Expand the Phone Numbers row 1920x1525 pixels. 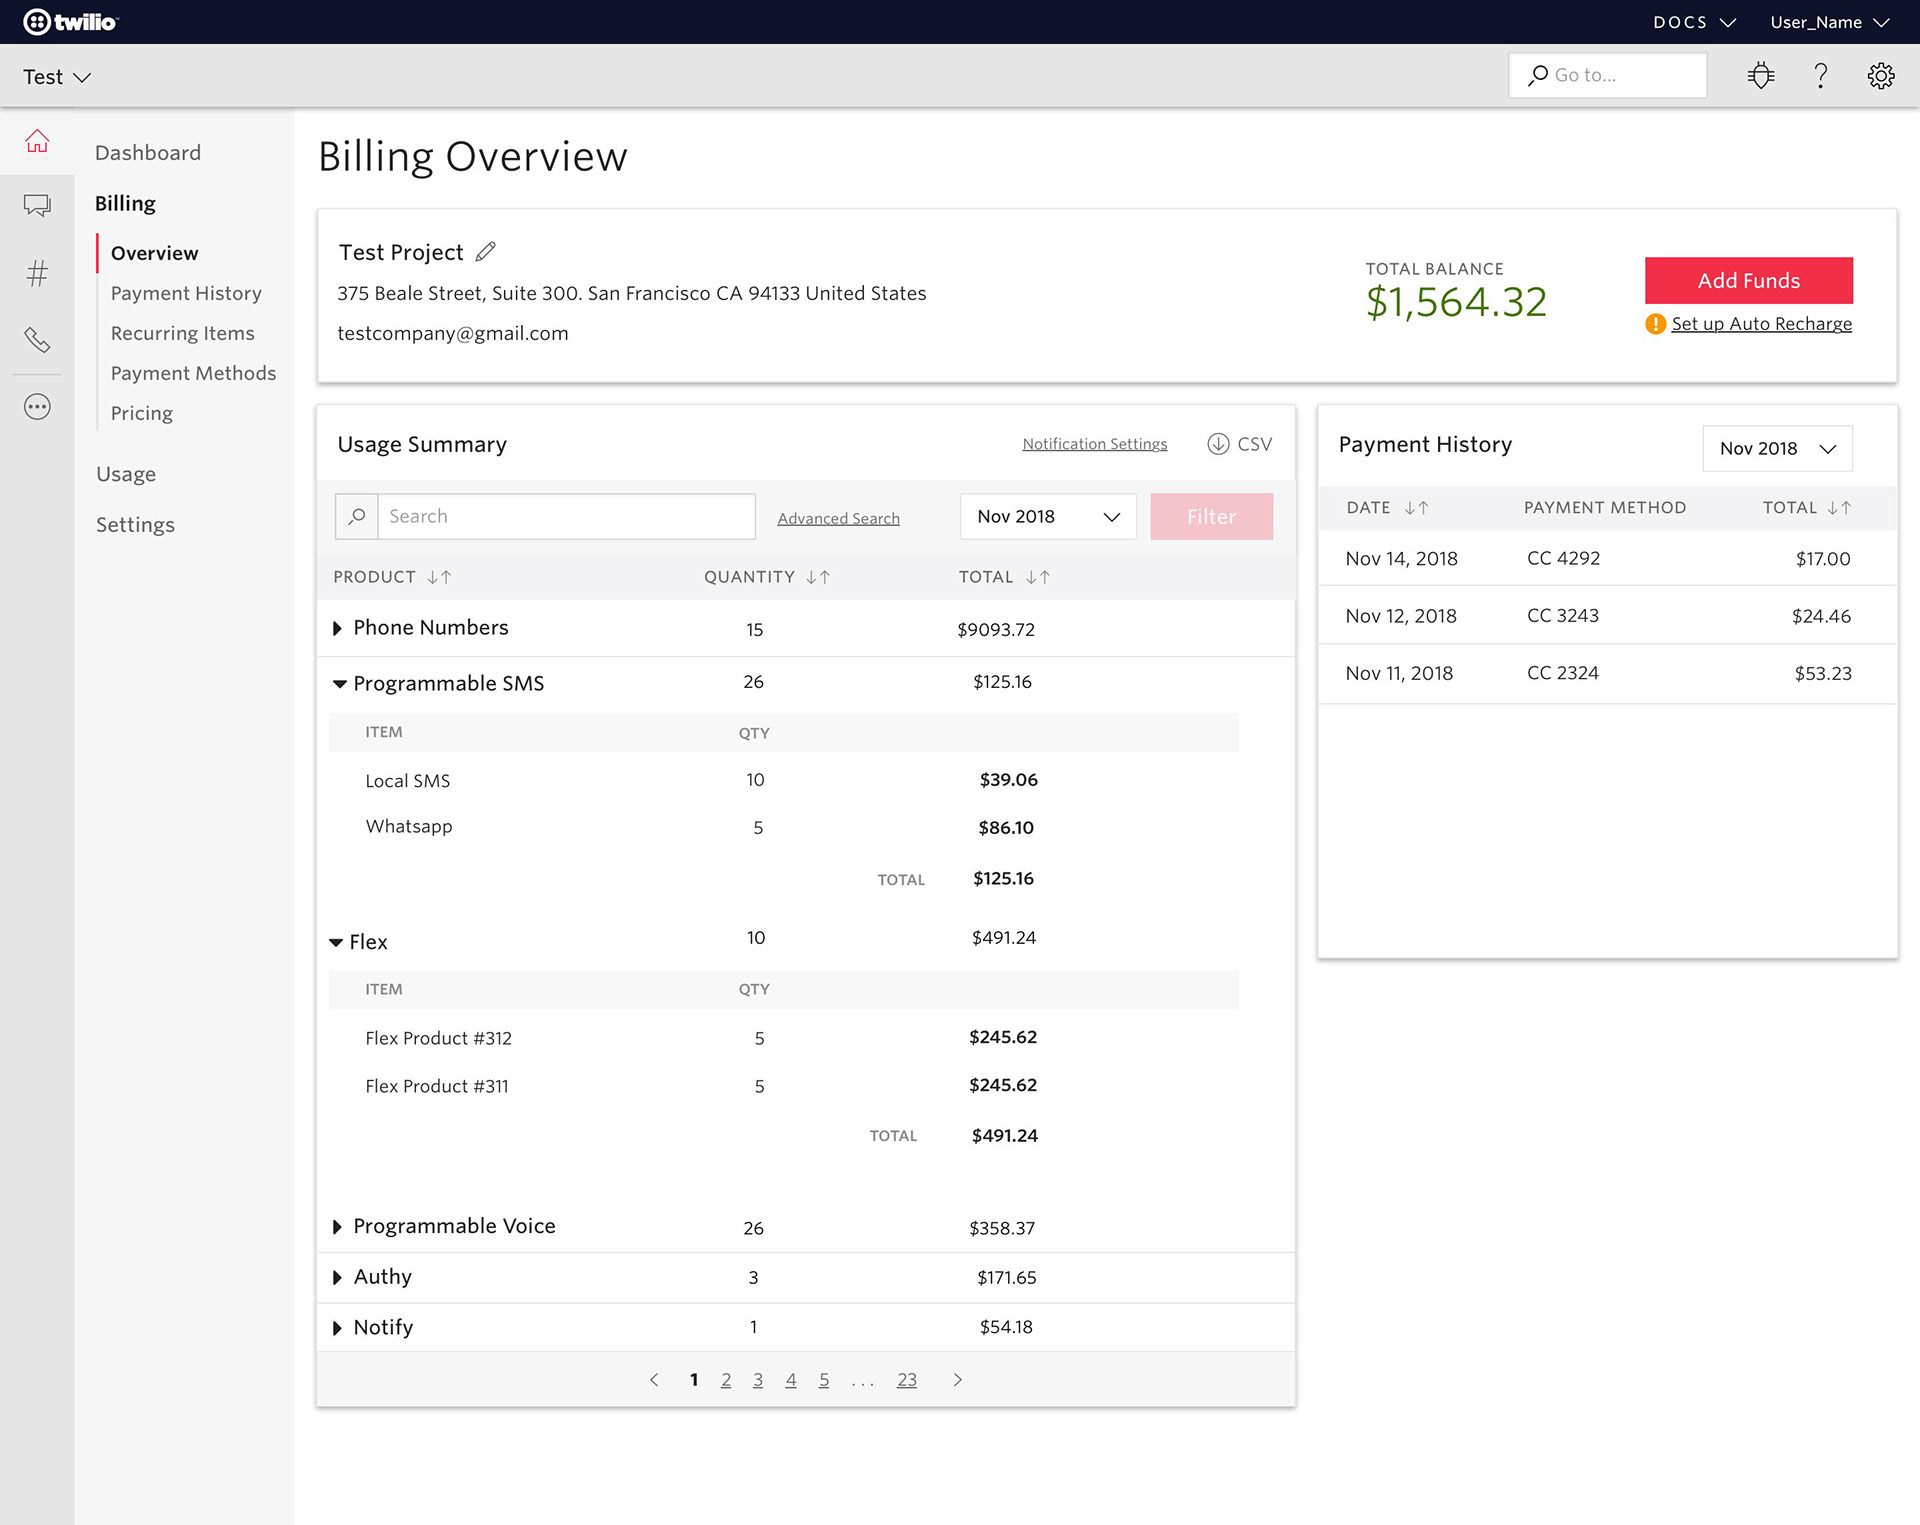click(x=337, y=628)
